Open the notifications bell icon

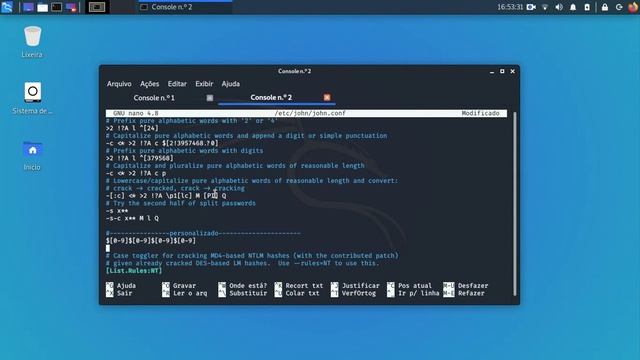point(573,7)
